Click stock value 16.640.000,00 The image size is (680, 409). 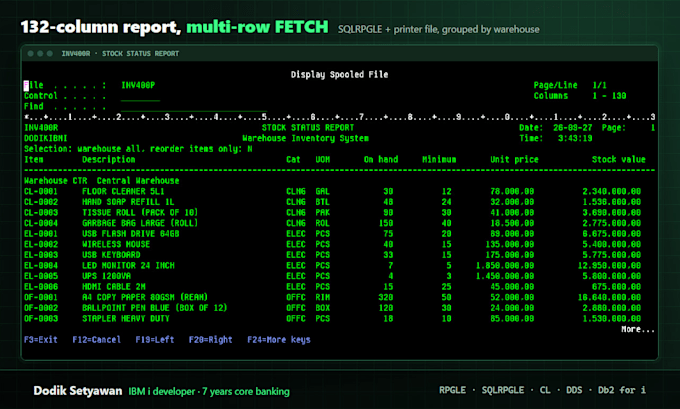pyautogui.click(x=609, y=298)
